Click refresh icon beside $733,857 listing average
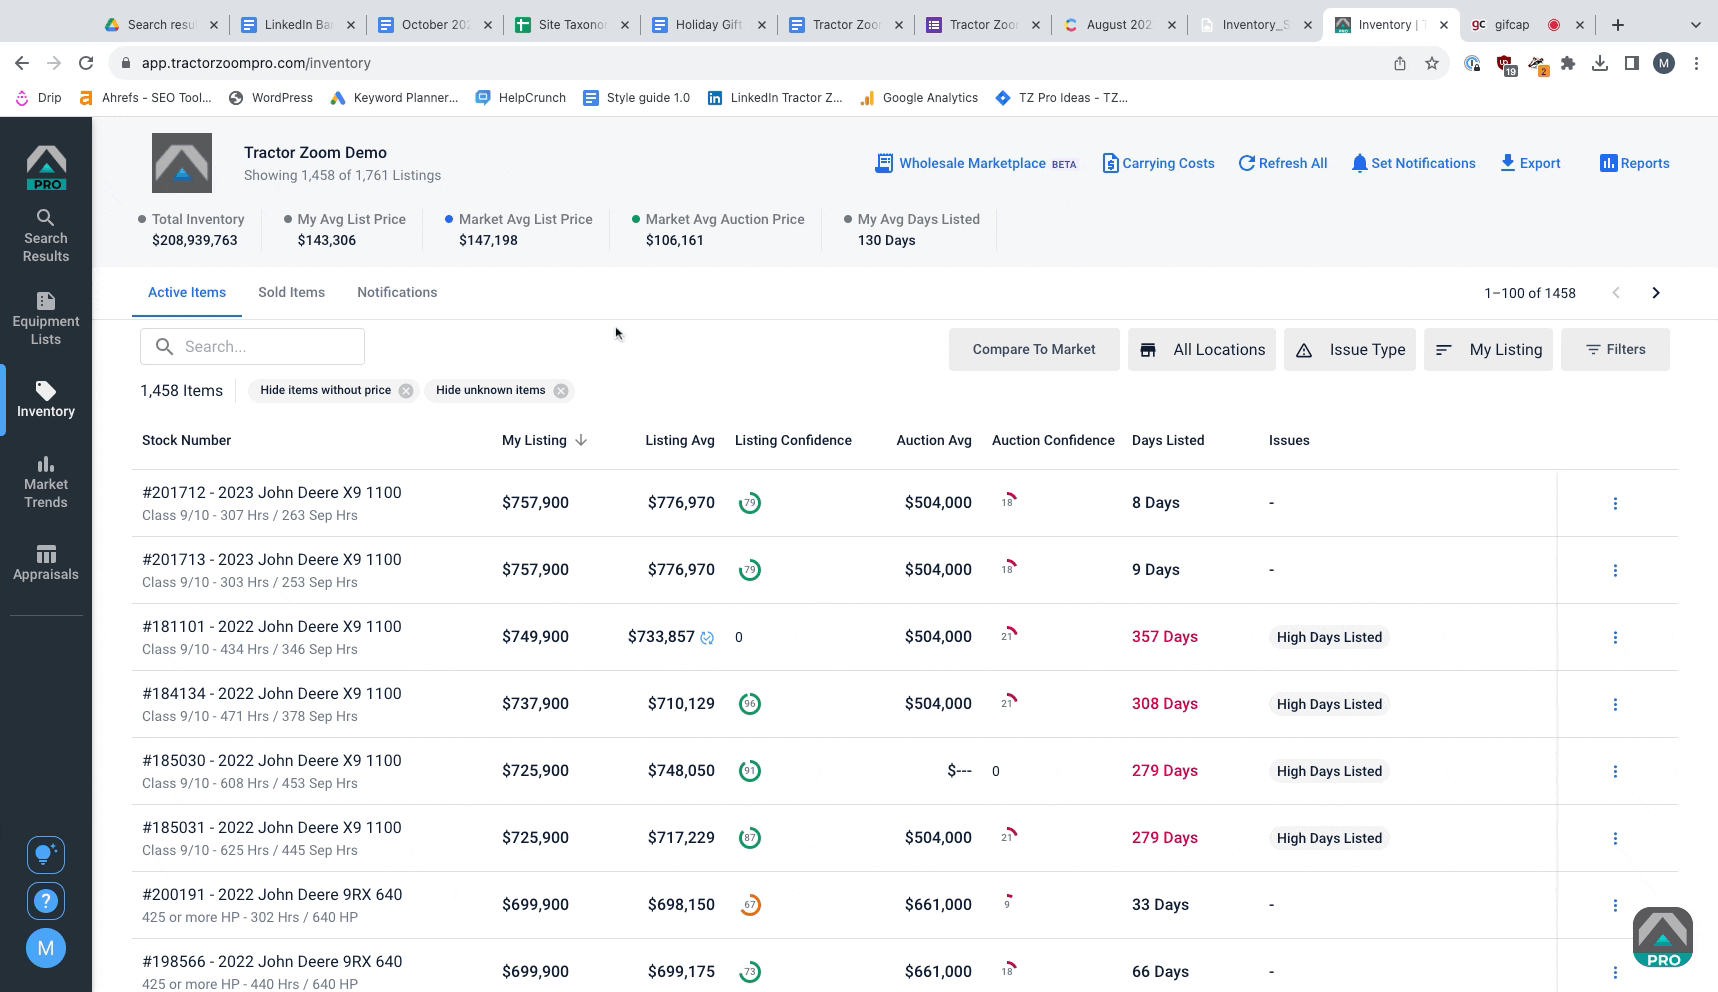Viewport: 1718px width, 992px height. [707, 637]
